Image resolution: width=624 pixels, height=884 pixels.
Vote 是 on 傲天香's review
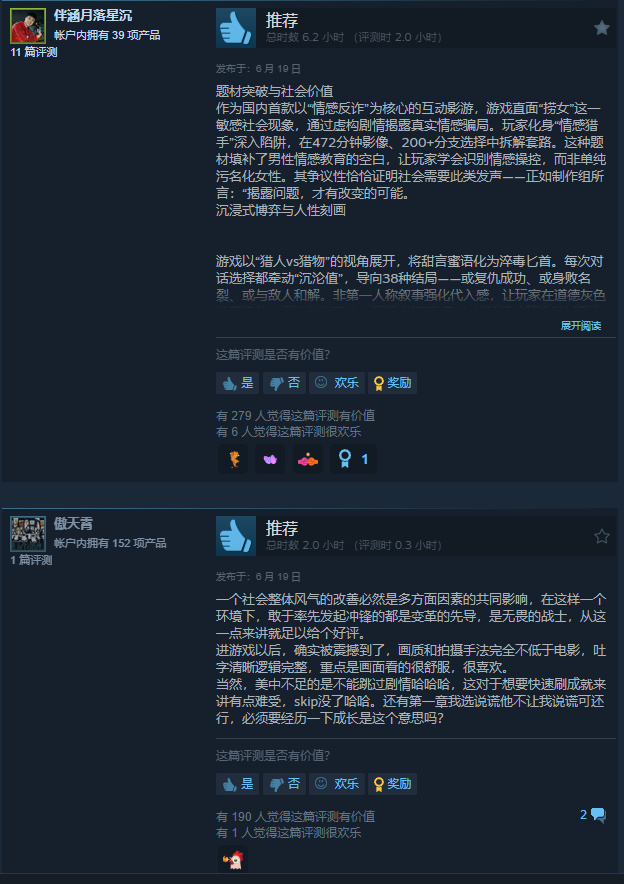(x=237, y=784)
